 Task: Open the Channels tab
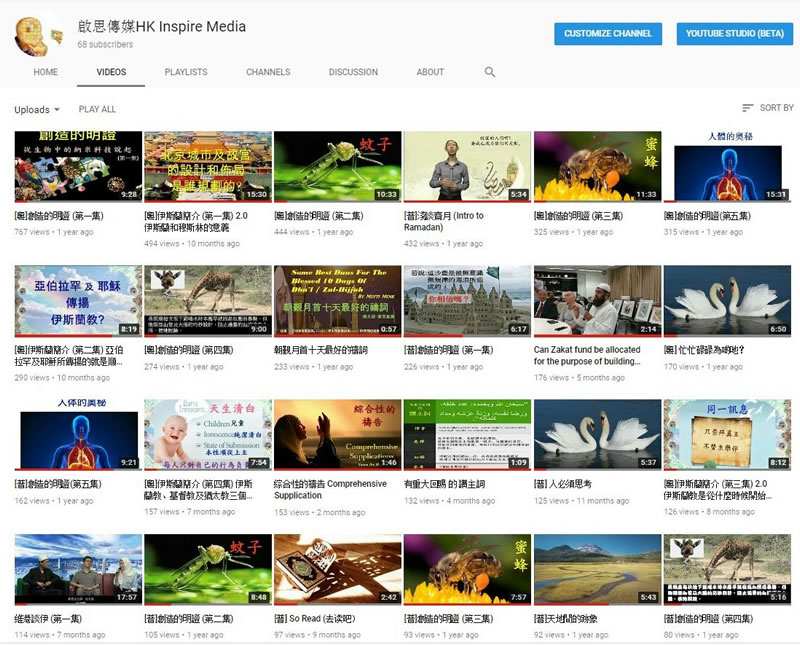(268, 72)
